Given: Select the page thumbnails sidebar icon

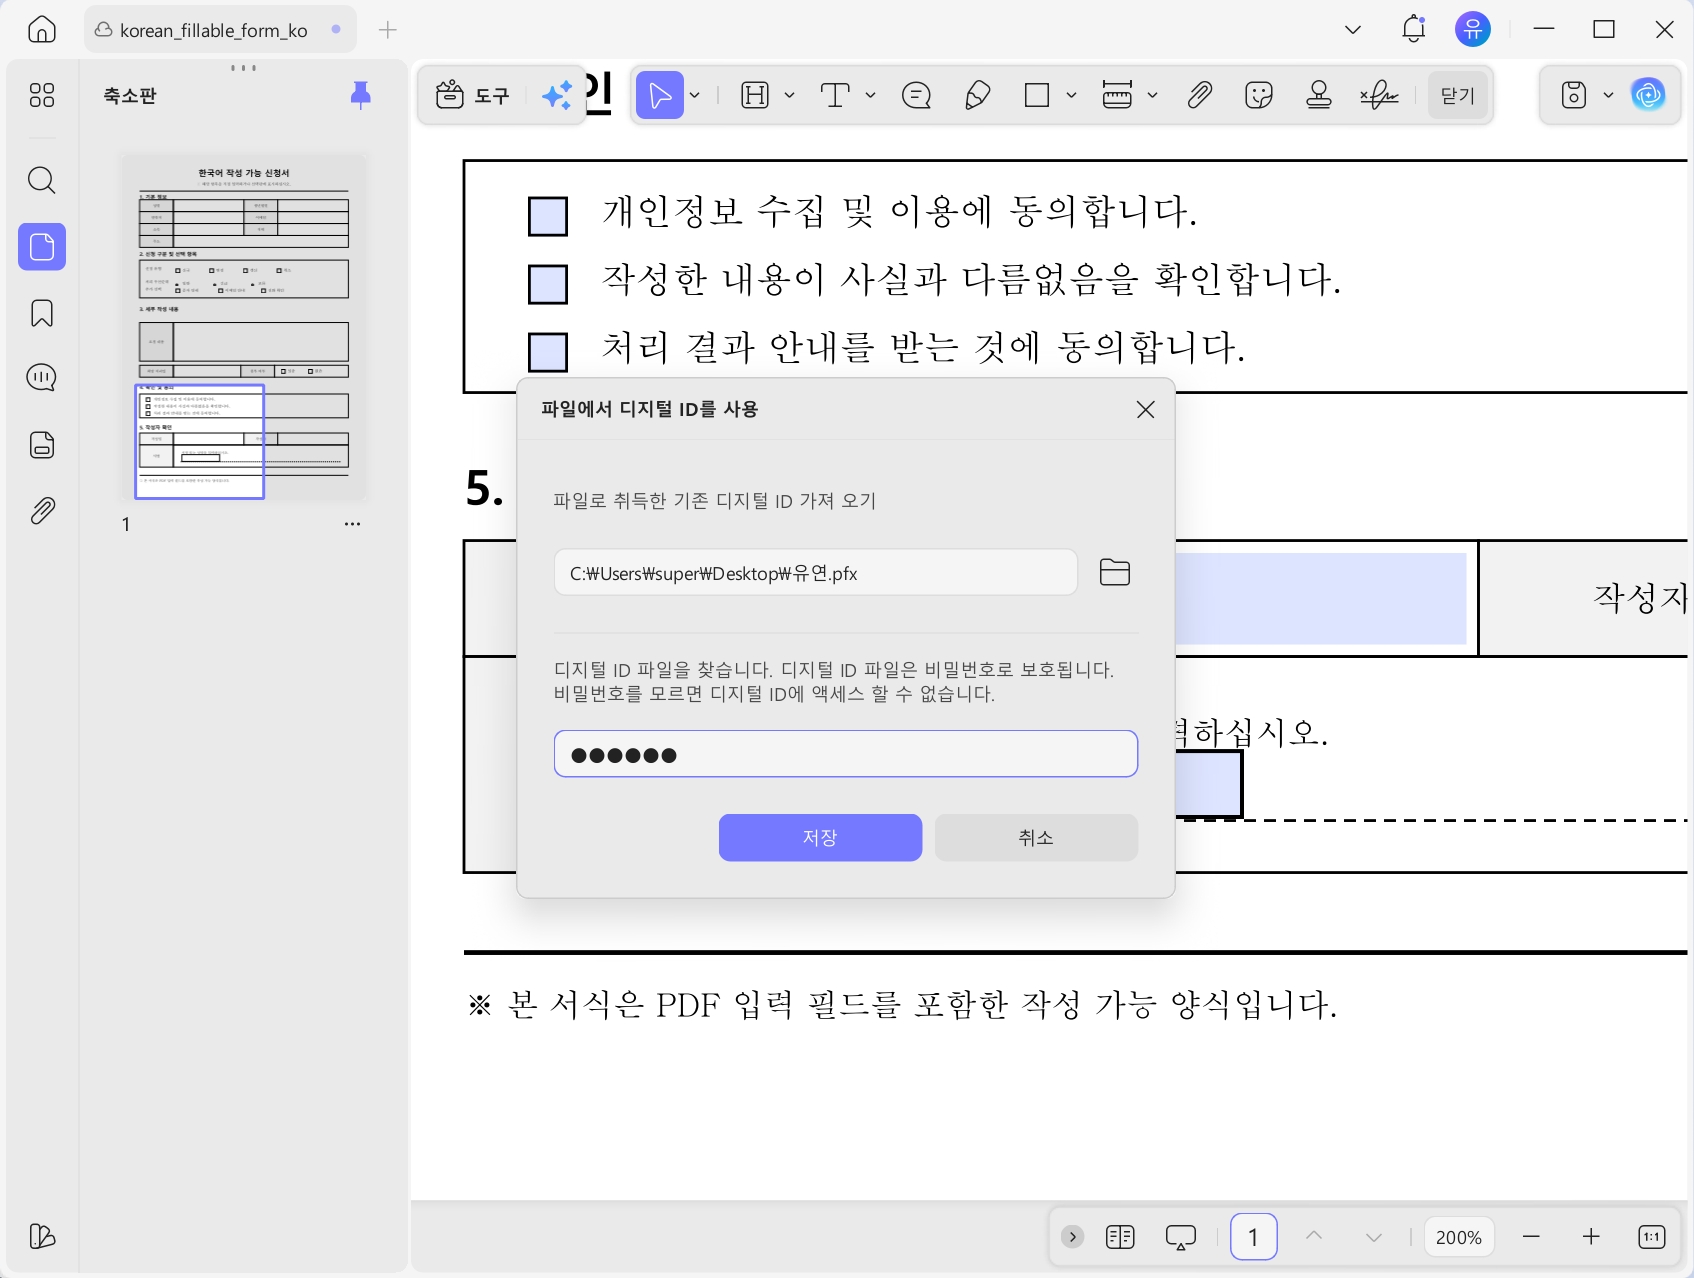Looking at the screenshot, I should [42, 247].
